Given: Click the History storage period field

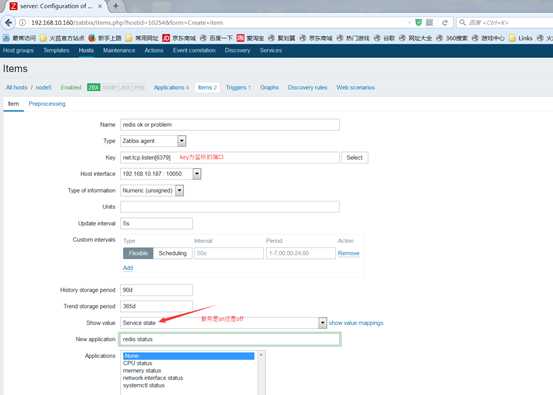Looking at the screenshot, I should (x=156, y=290).
